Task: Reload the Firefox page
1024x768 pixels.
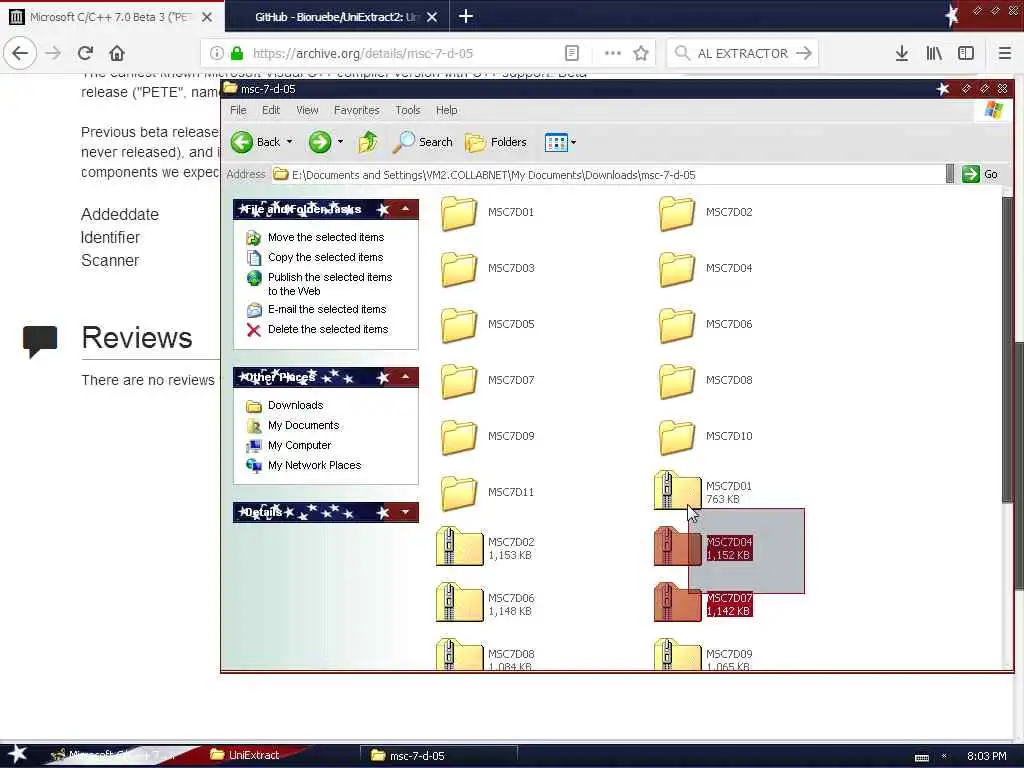Action: 85,53
